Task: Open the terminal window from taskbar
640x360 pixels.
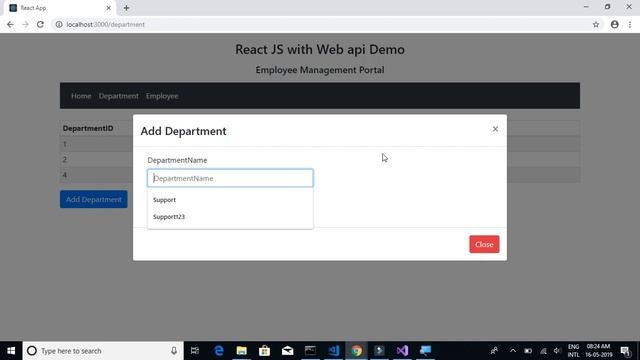Action: 310,351
